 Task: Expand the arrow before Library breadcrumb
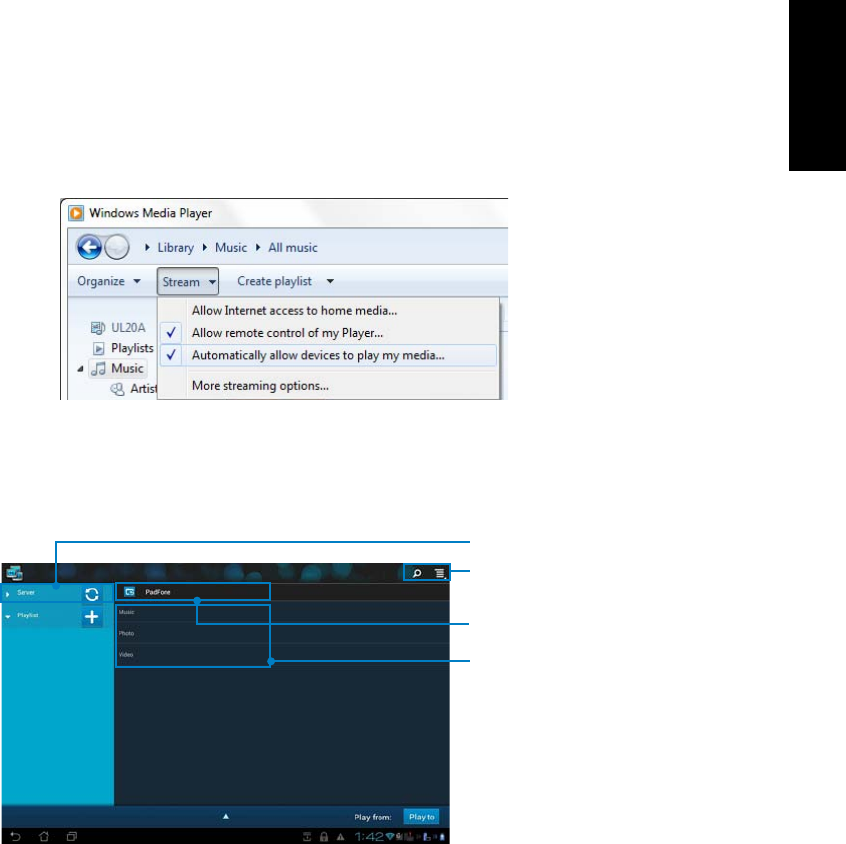[x=147, y=248]
